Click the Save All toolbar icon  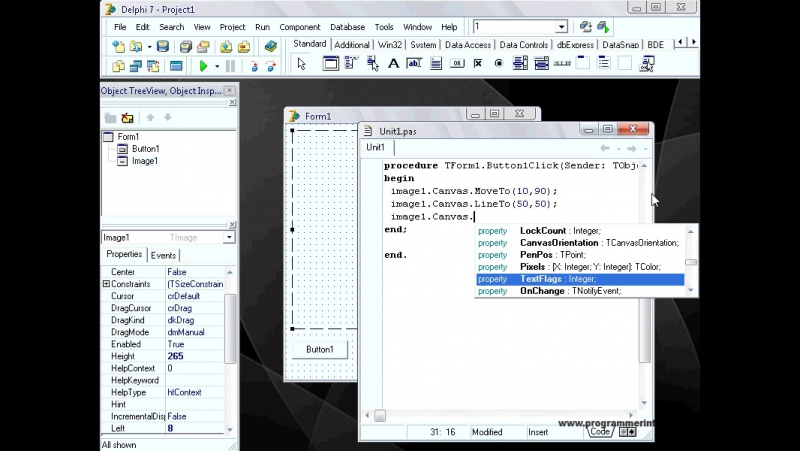pos(186,47)
